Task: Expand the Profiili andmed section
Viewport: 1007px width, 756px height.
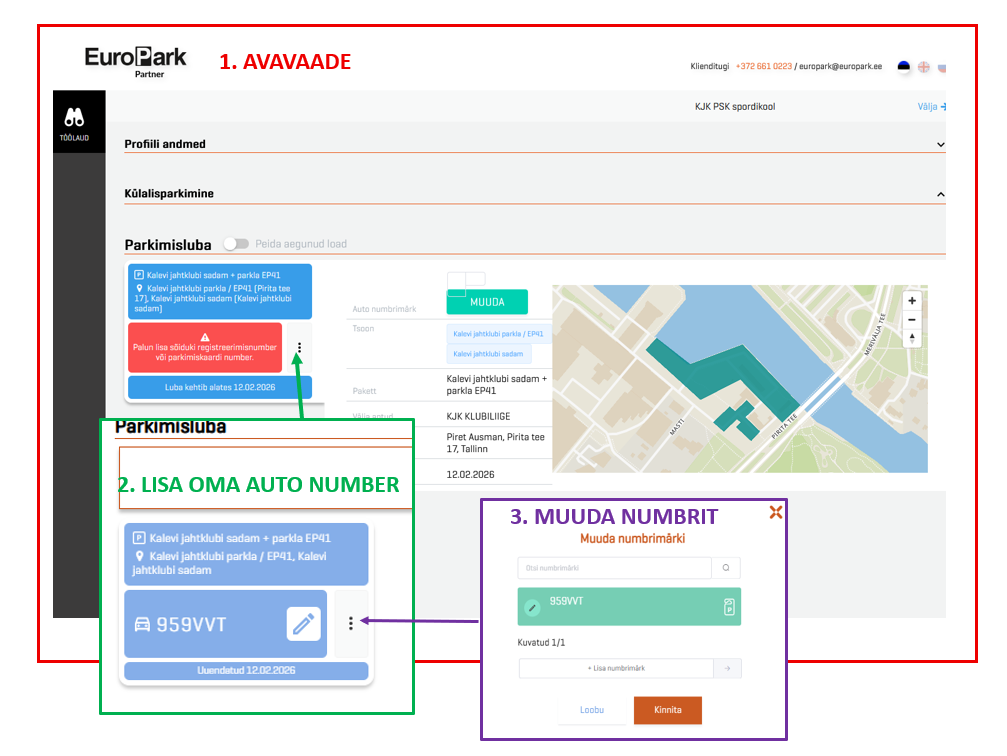Action: point(939,145)
